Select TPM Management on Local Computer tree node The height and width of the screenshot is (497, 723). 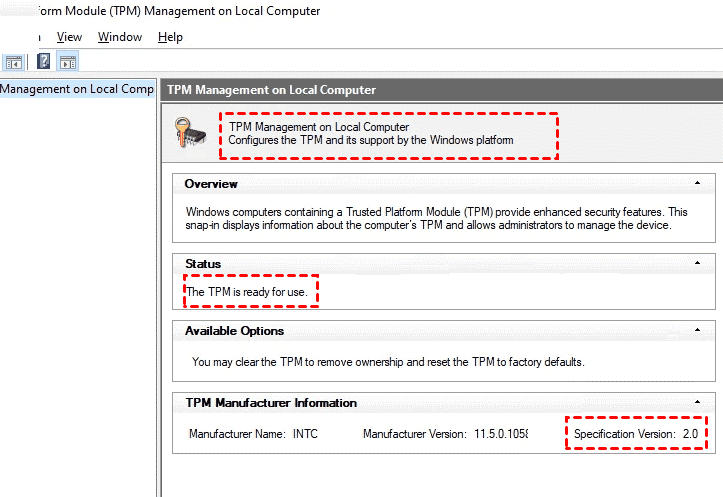(77, 89)
